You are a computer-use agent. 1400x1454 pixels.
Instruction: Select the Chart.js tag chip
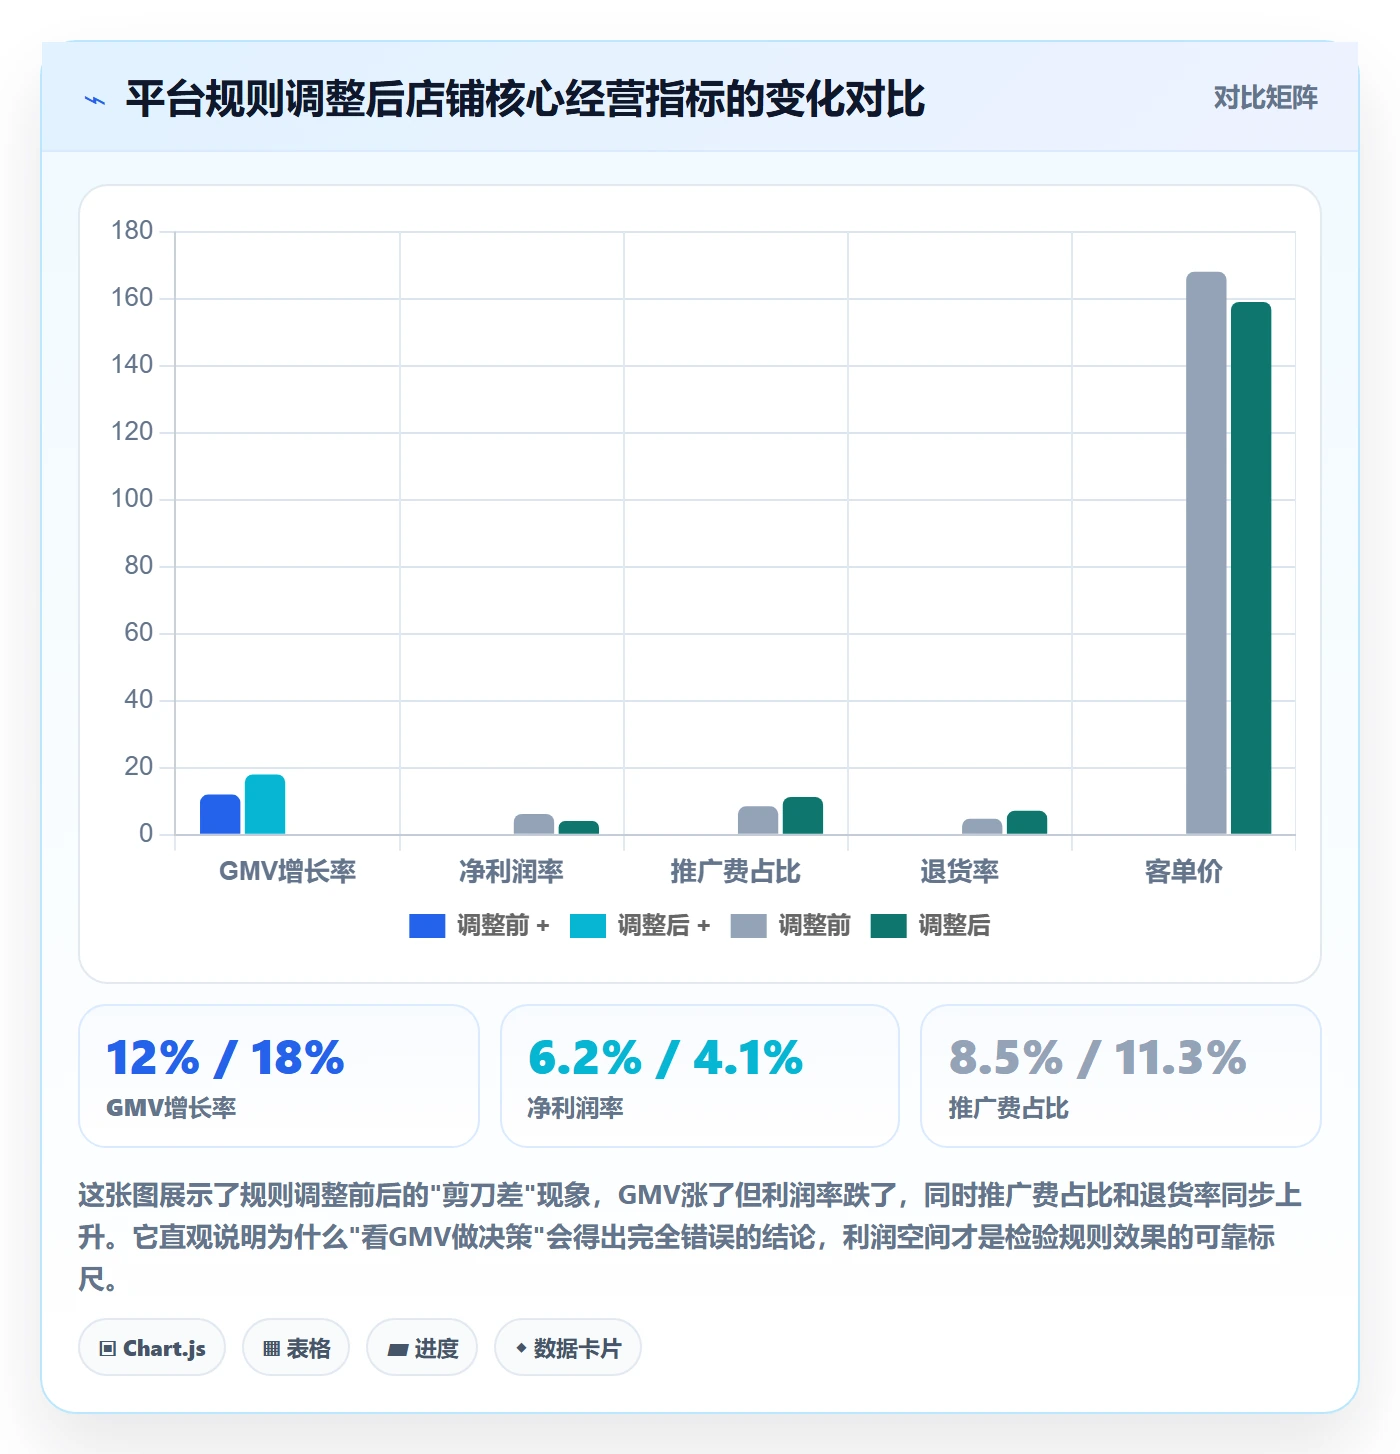tap(152, 1348)
